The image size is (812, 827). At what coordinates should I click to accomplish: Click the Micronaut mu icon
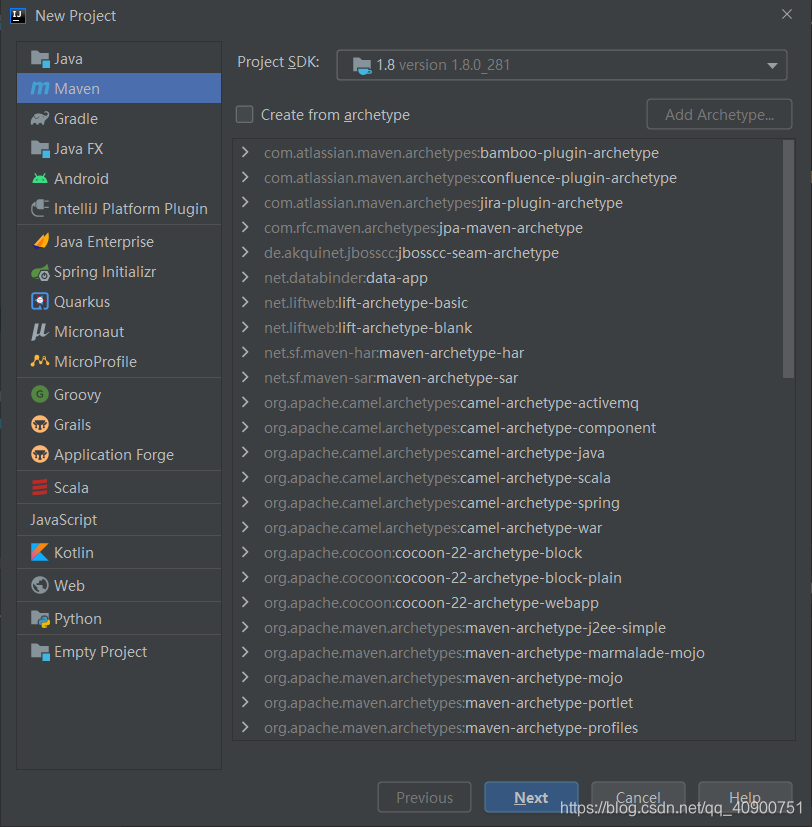(40, 332)
